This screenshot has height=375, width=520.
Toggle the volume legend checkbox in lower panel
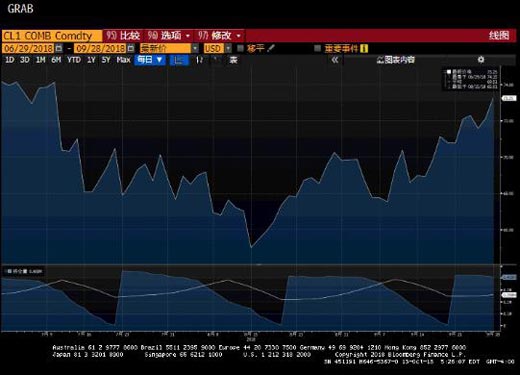9,271
